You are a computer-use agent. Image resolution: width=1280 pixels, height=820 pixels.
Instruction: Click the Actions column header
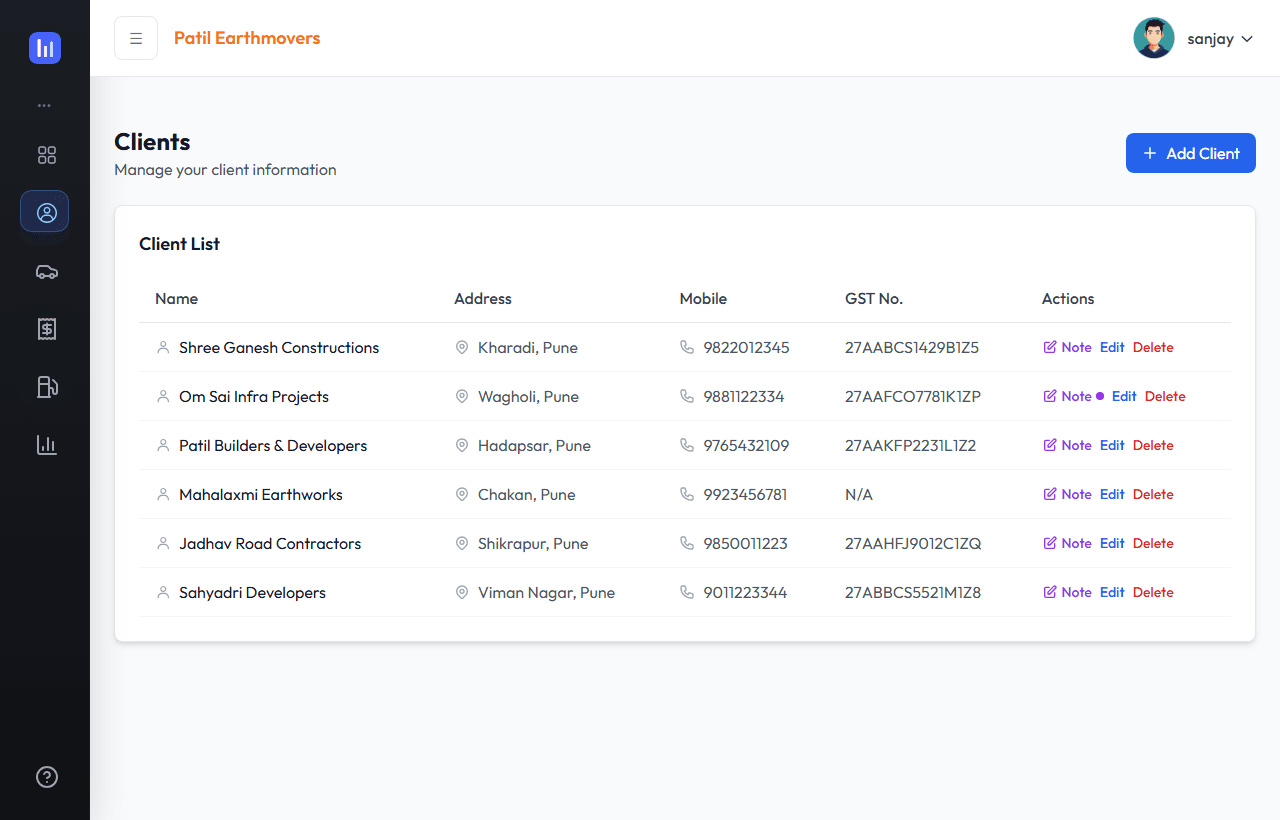1068,298
